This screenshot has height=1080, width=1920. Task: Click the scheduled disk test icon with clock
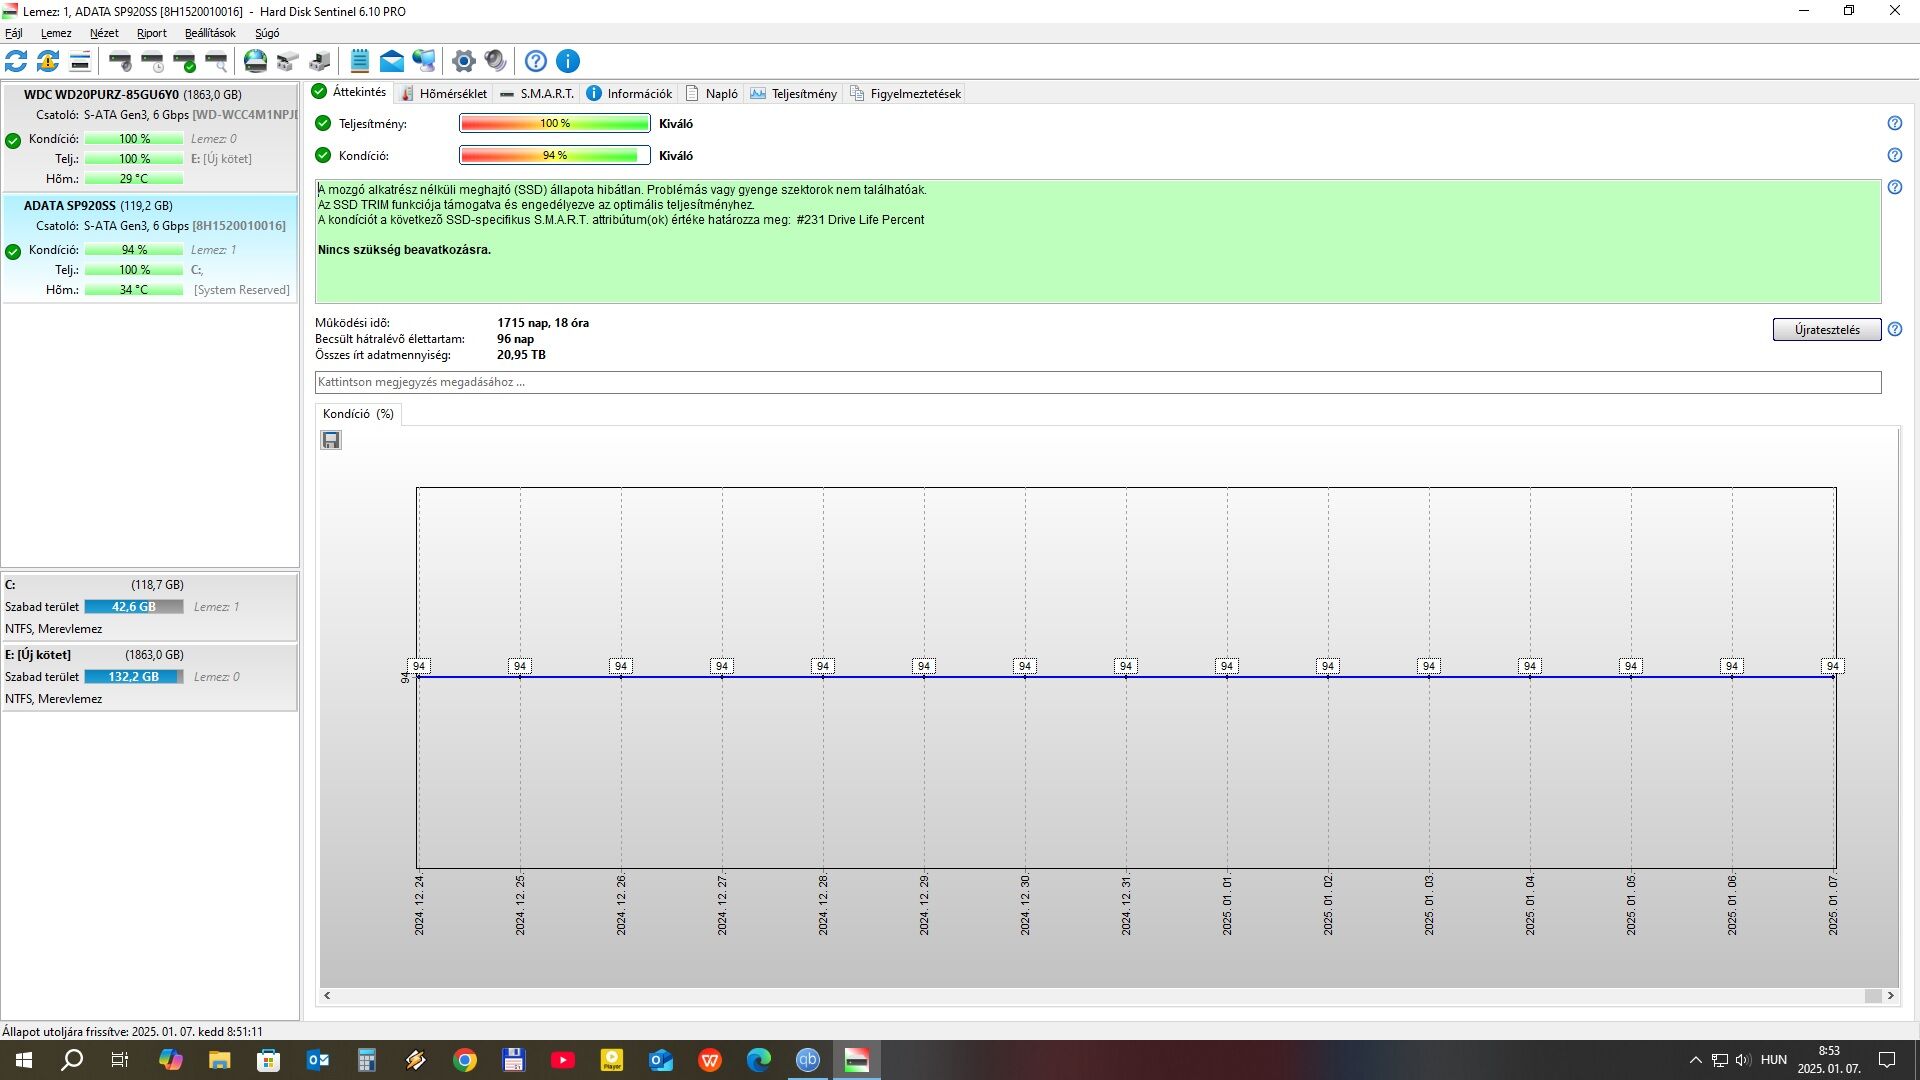152,61
